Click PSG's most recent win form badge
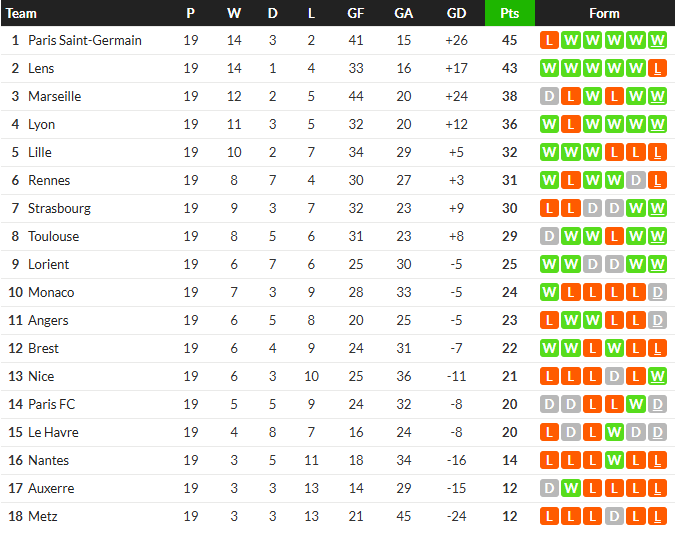The image size is (678, 538). click(657, 41)
